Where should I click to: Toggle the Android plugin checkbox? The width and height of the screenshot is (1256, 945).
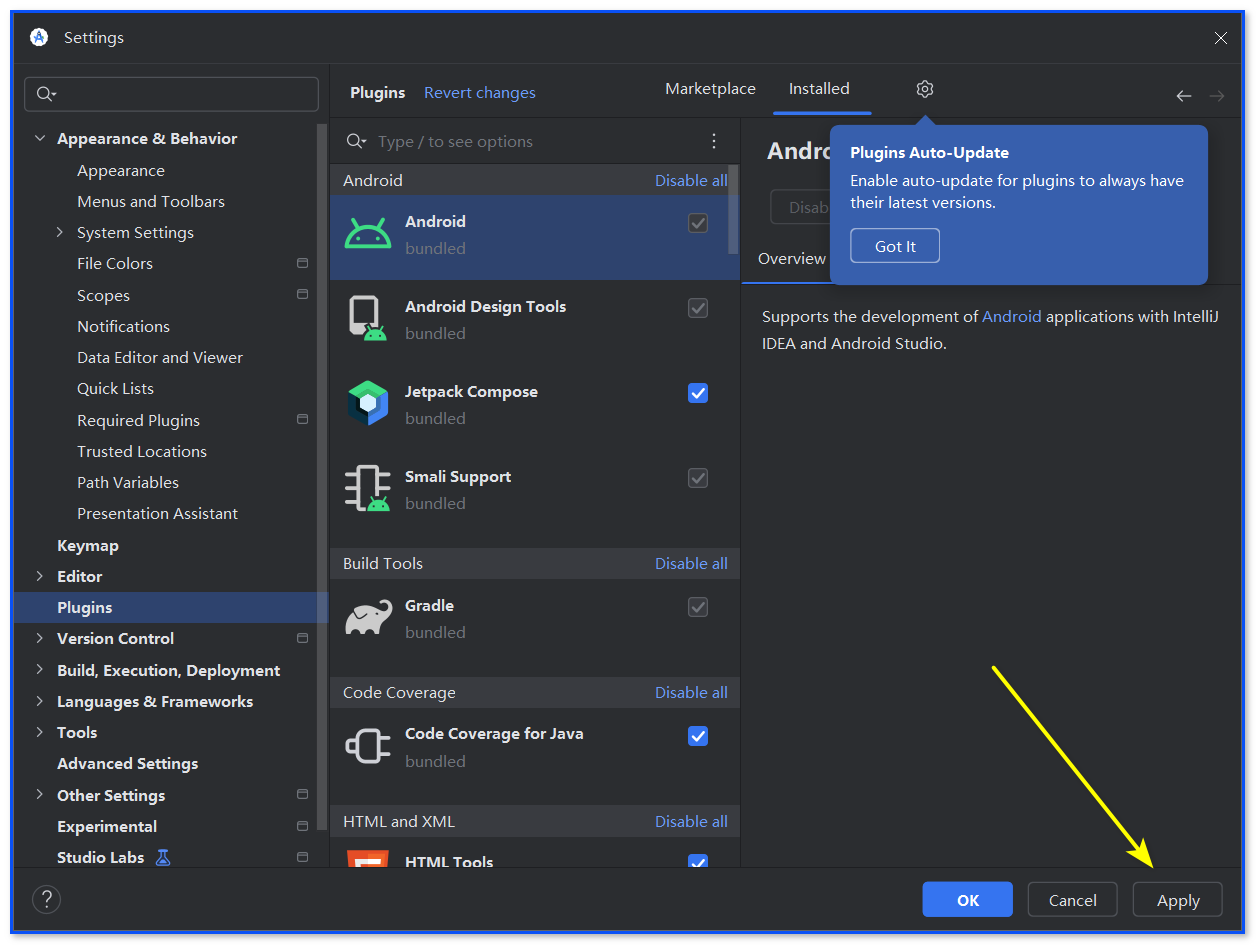point(698,223)
